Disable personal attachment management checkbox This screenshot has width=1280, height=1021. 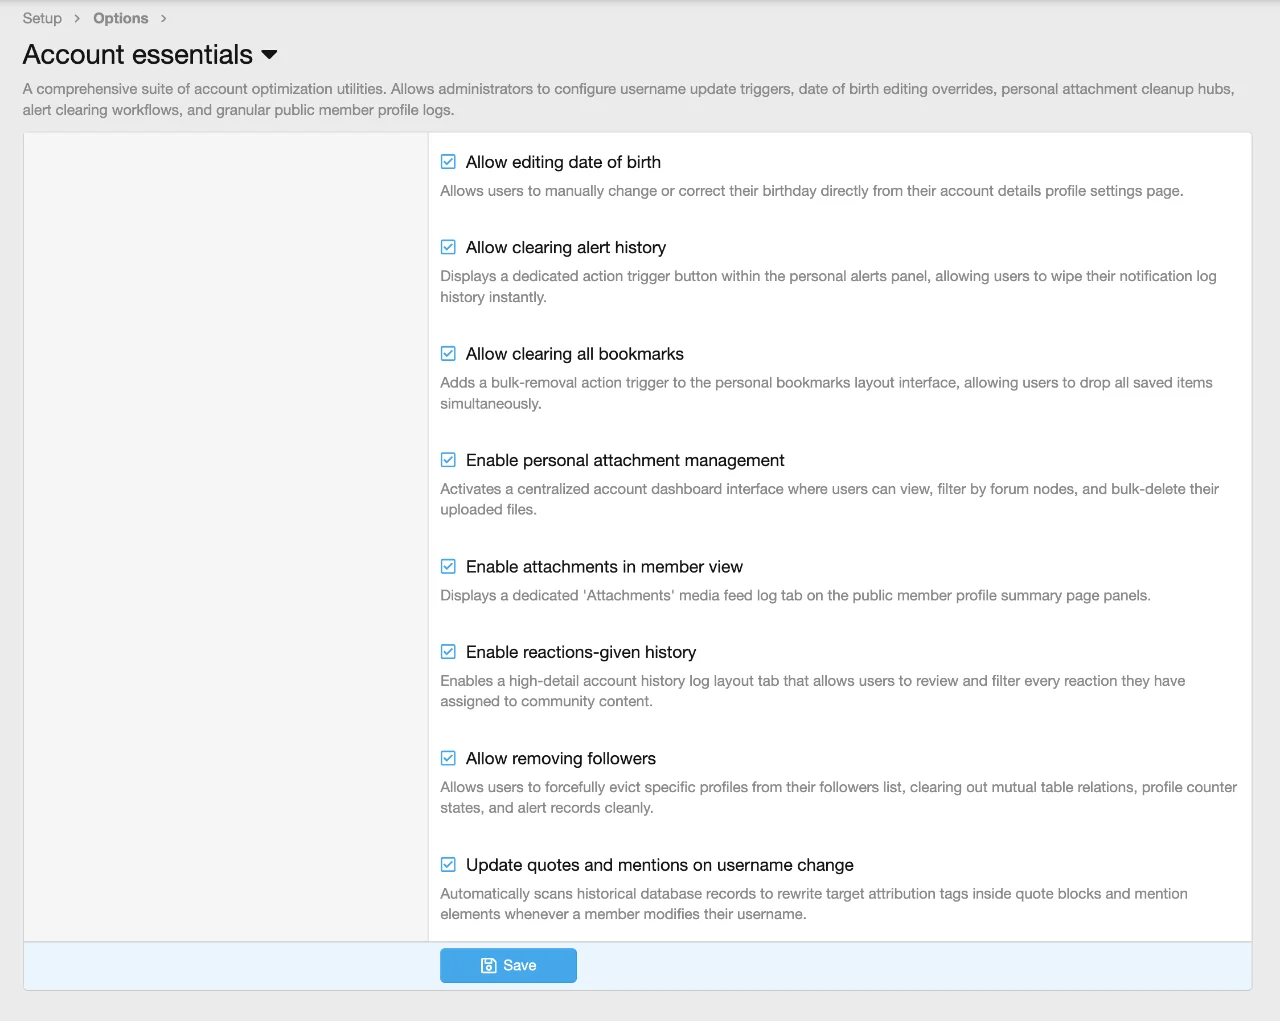click(x=448, y=460)
